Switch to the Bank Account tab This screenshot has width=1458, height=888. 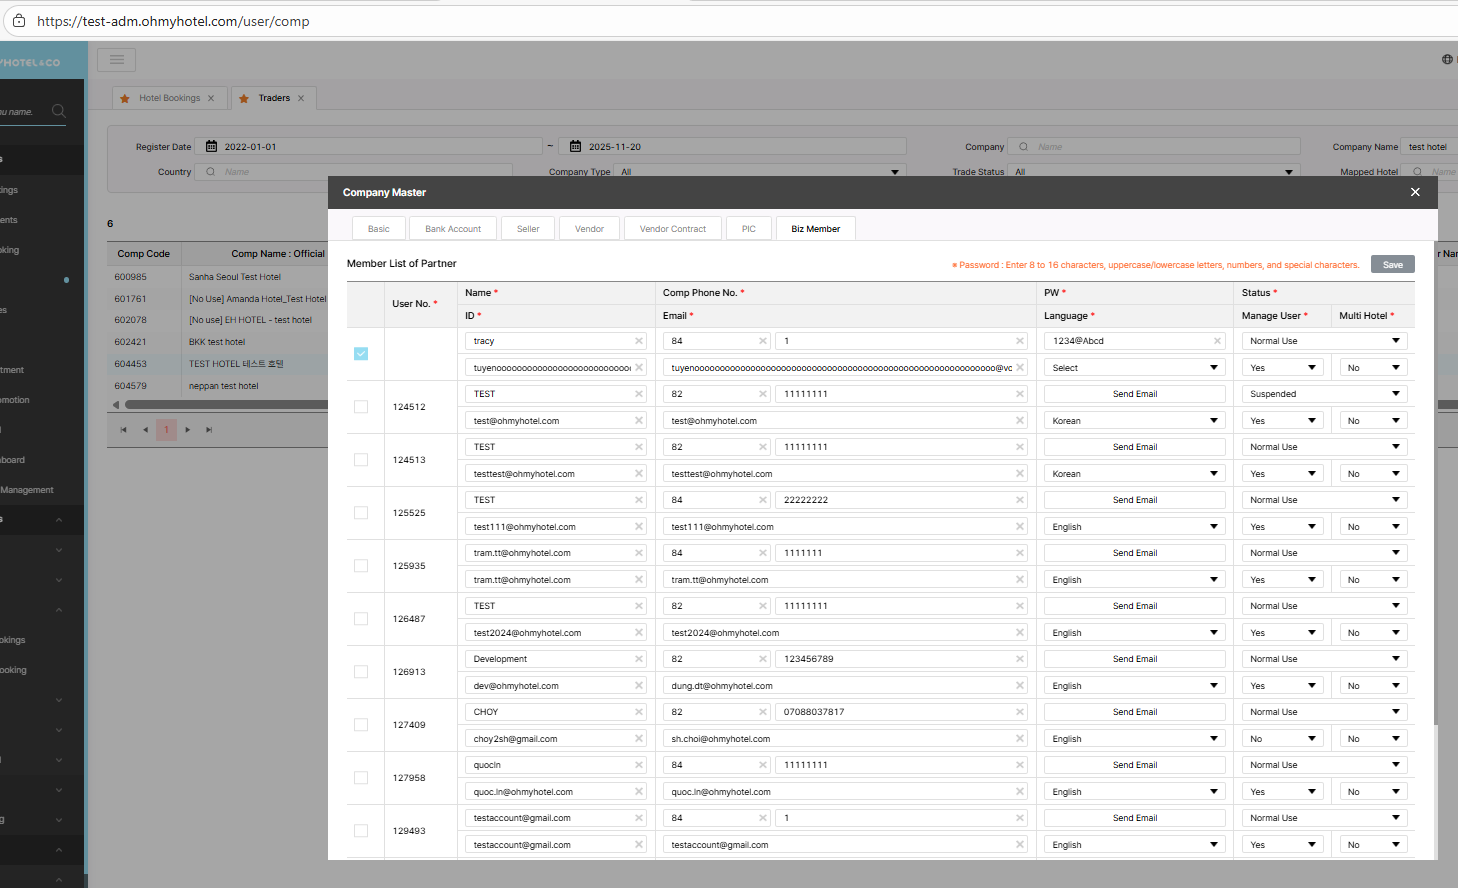coord(452,229)
